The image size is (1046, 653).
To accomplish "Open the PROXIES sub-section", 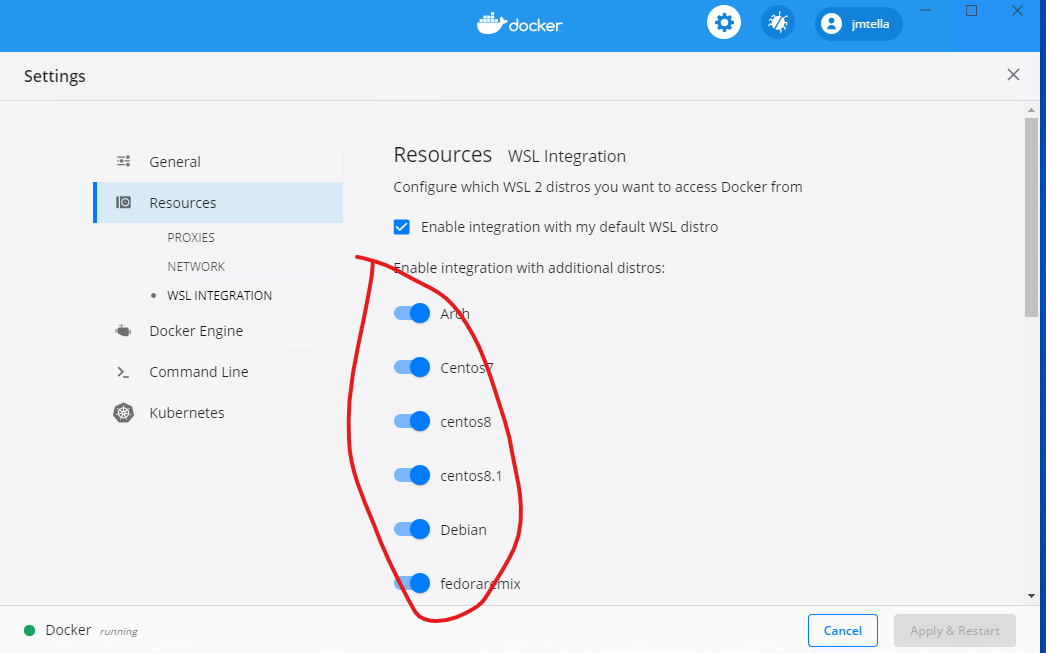I will [191, 237].
